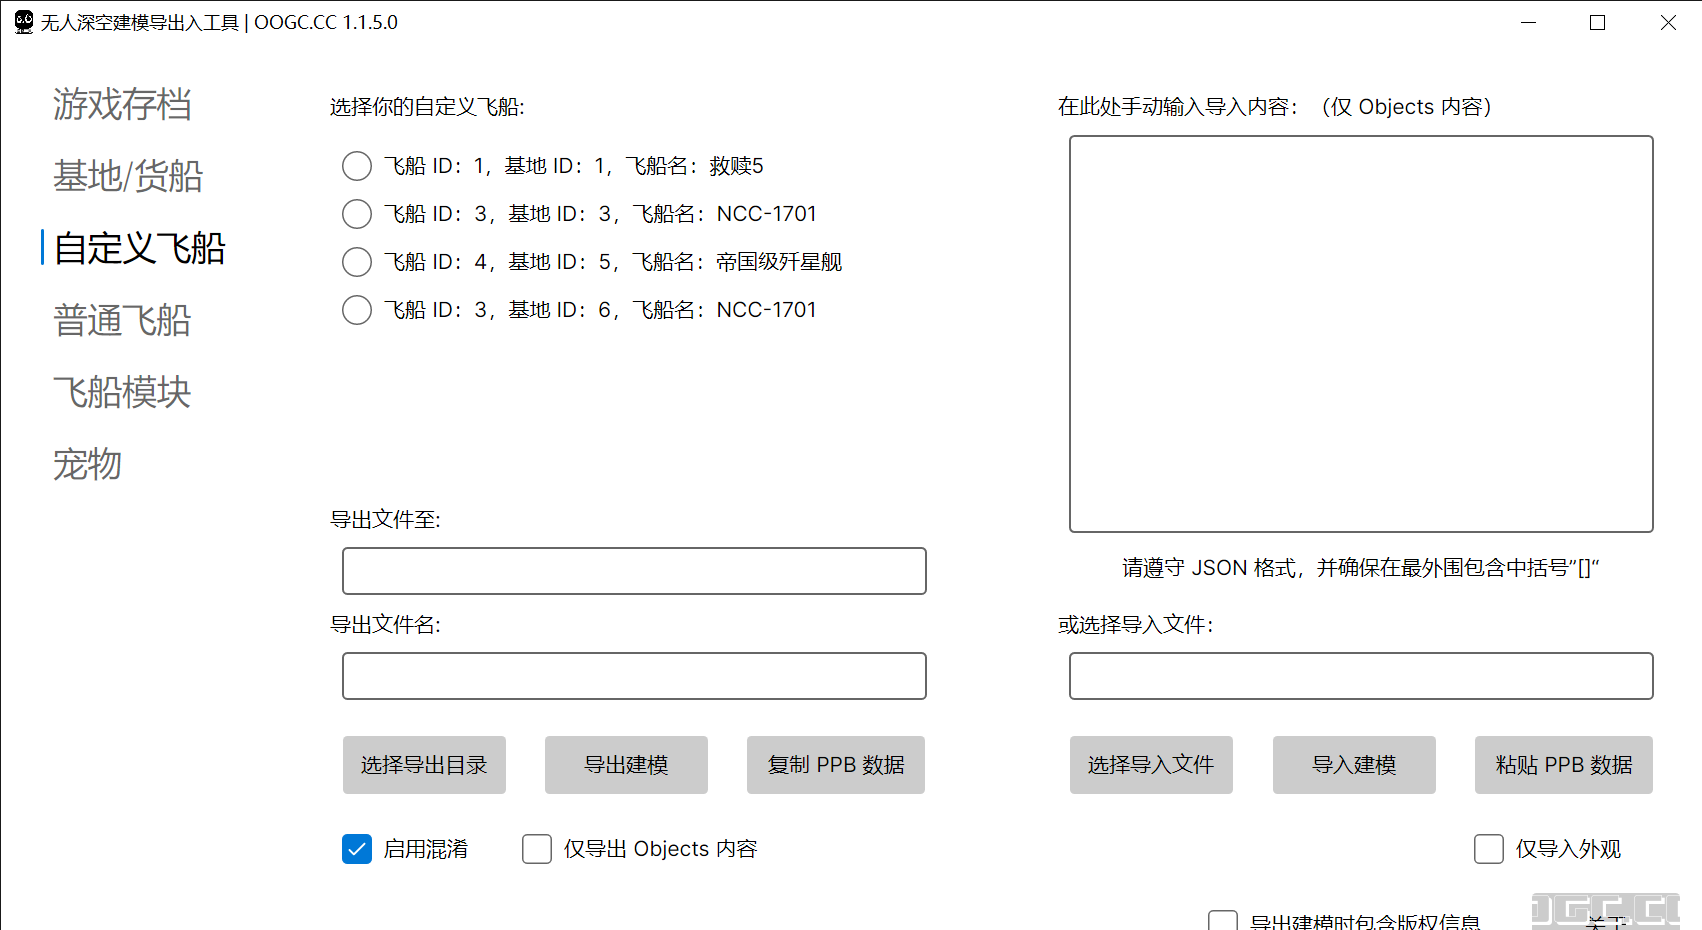Open the 基地/货船 section
Image resolution: width=1702 pixels, height=930 pixels.
tap(128, 177)
